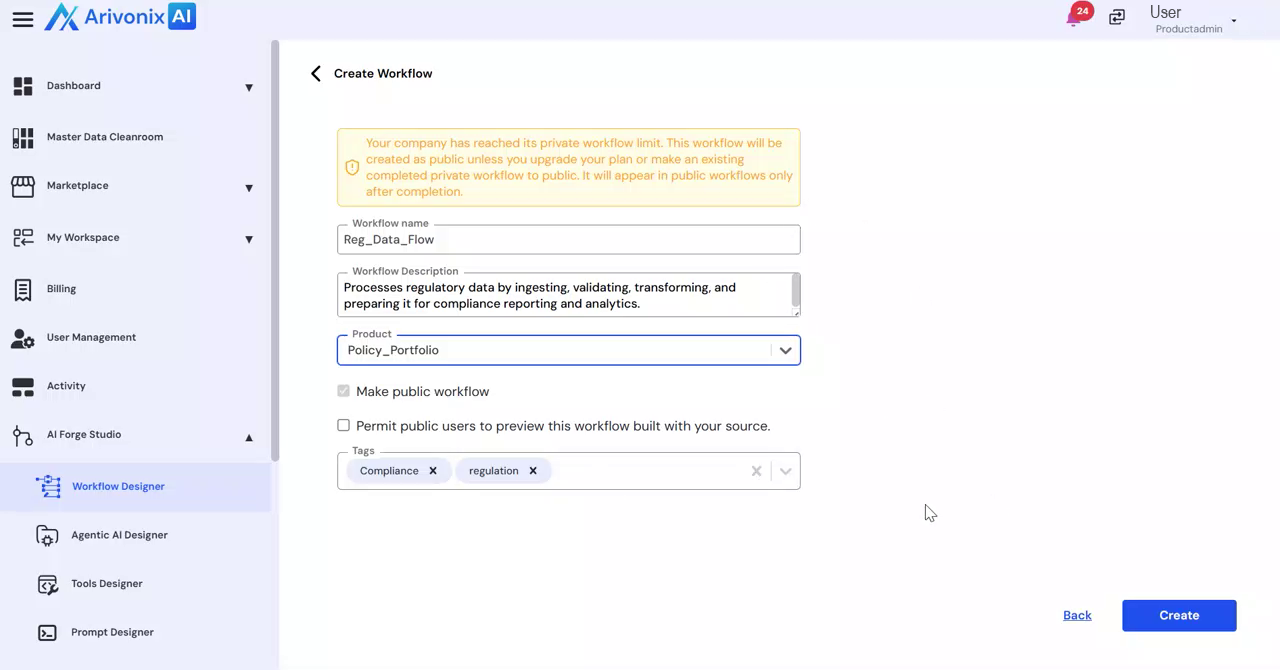The width and height of the screenshot is (1280, 670).
Task: Toggle the Make public workflow checkbox
Action: tap(344, 391)
